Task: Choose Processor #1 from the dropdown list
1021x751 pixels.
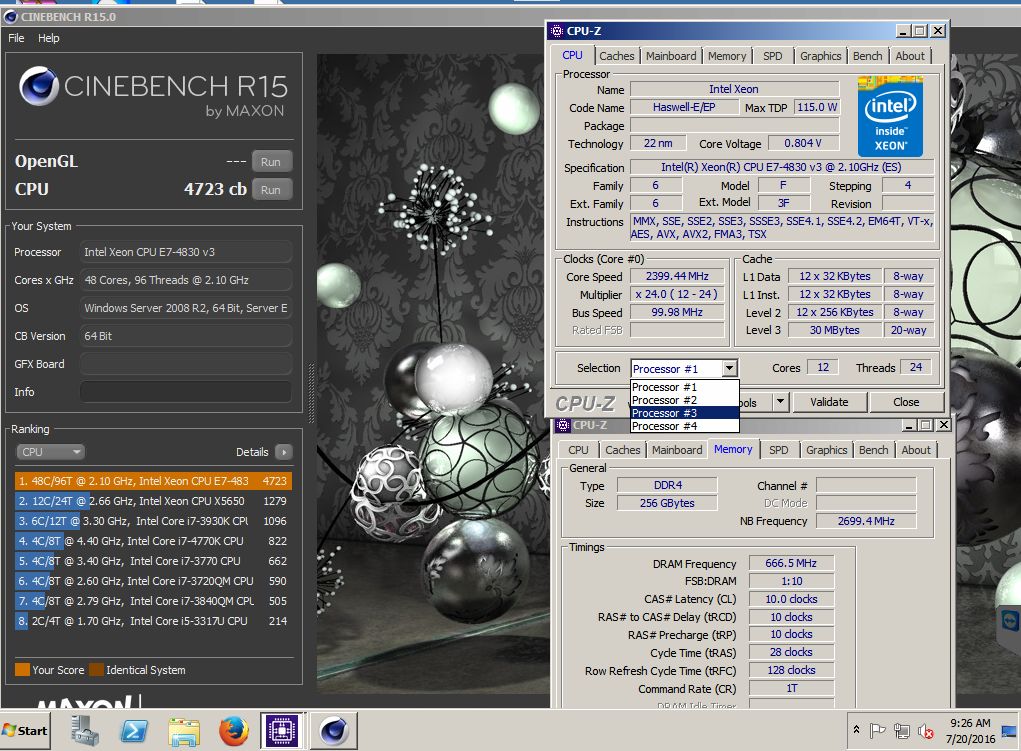Action: (x=684, y=387)
